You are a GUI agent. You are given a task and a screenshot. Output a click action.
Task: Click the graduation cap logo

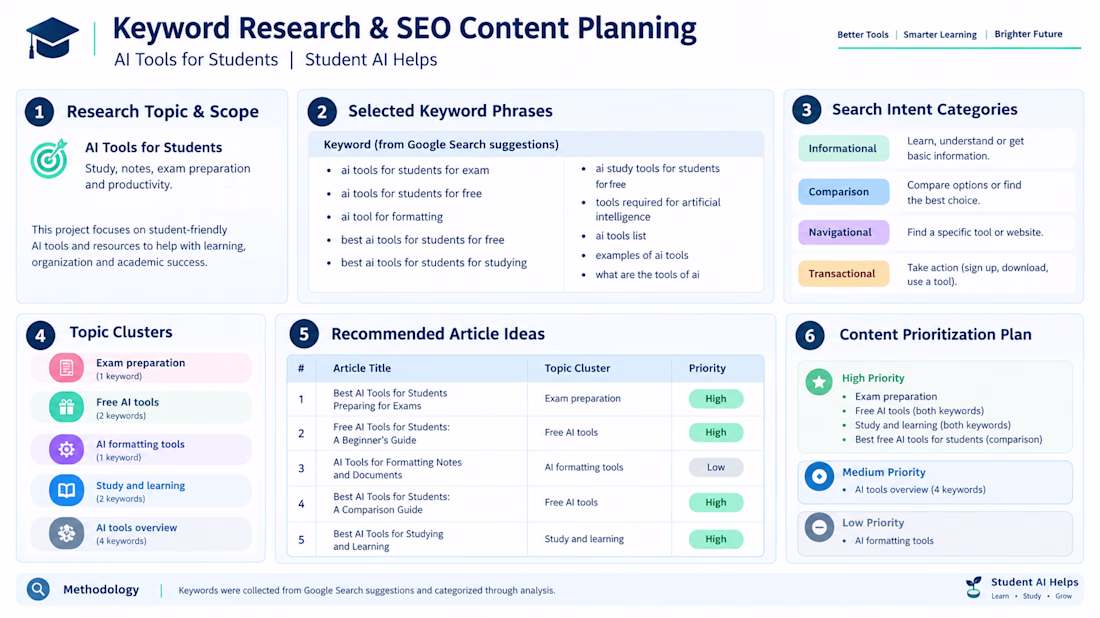tap(52, 38)
